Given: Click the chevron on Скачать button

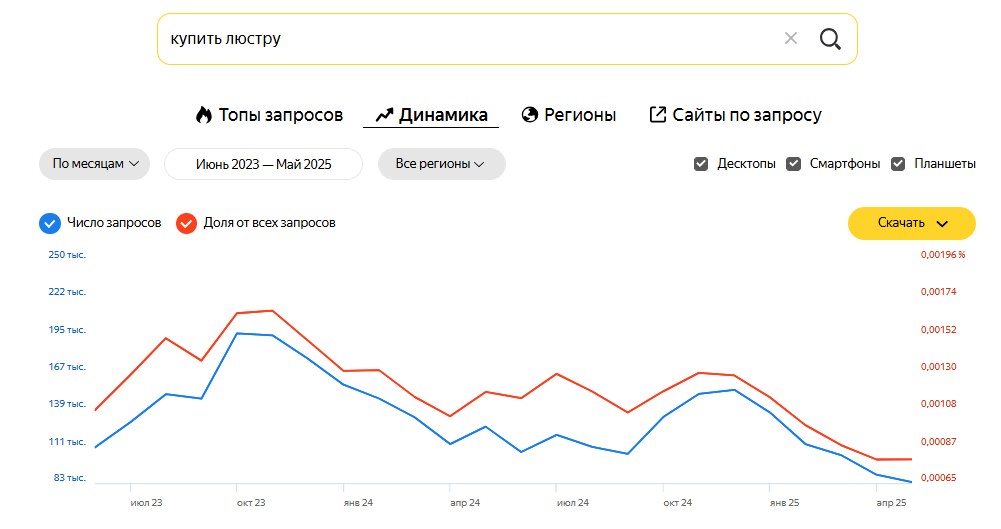Looking at the screenshot, I should click(x=941, y=223).
